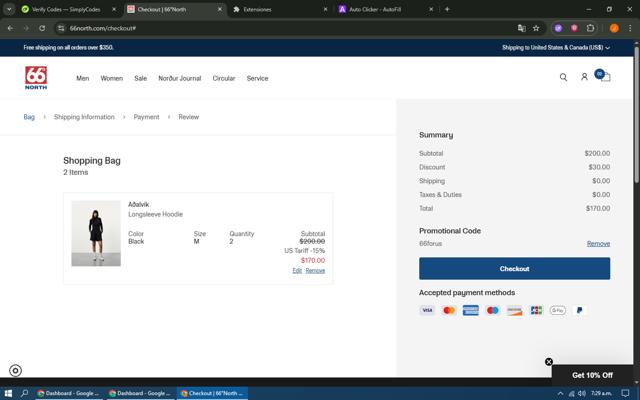Image resolution: width=640 pixels, height=400 pixels.
Task: Open the shopping bag cart icon
Action: coord(605,77)
